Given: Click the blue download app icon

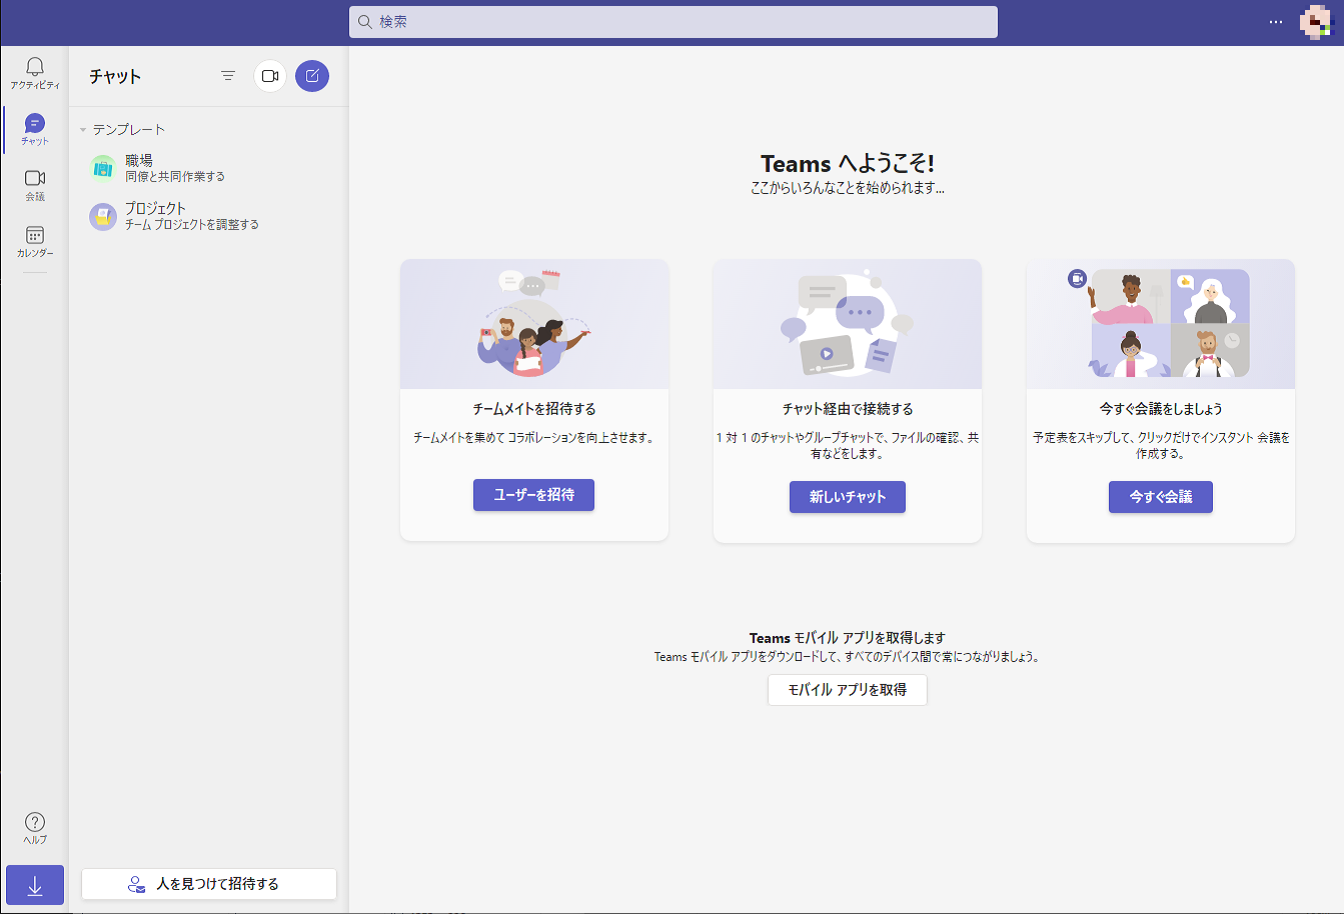Looking at the screenshot, I should point(35,885).
